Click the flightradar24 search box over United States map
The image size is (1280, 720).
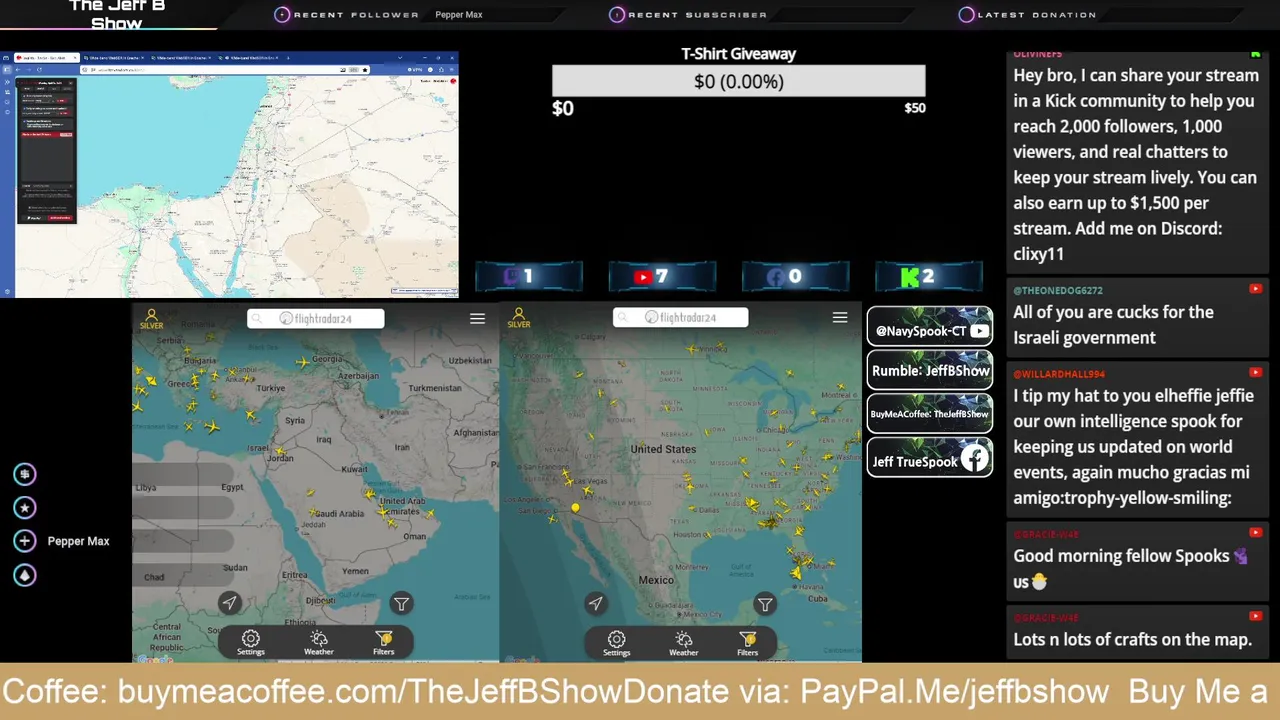[x=681, y=317]
